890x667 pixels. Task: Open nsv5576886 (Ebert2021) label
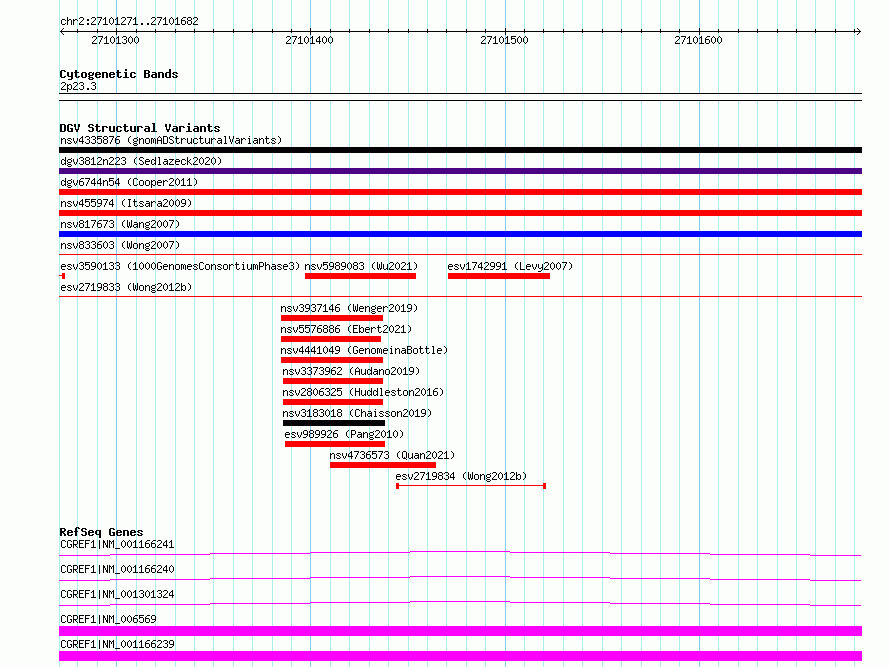click(346, 329)
